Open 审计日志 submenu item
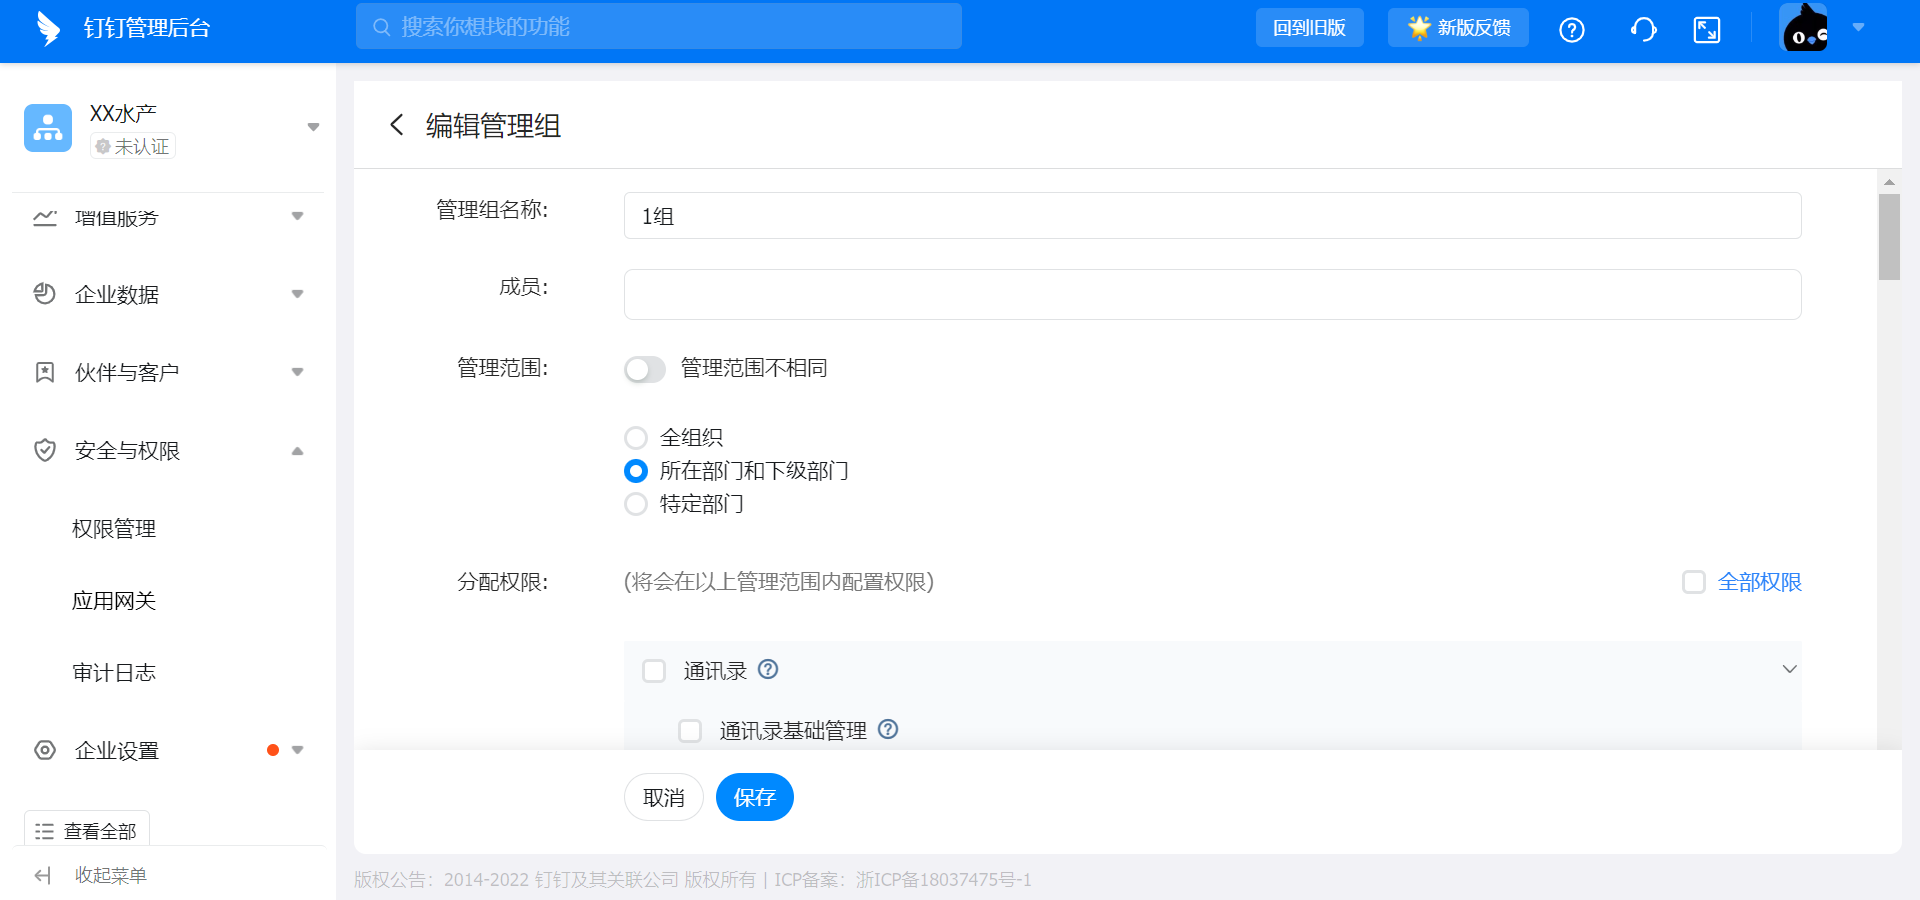 click(x=114, y=673)
